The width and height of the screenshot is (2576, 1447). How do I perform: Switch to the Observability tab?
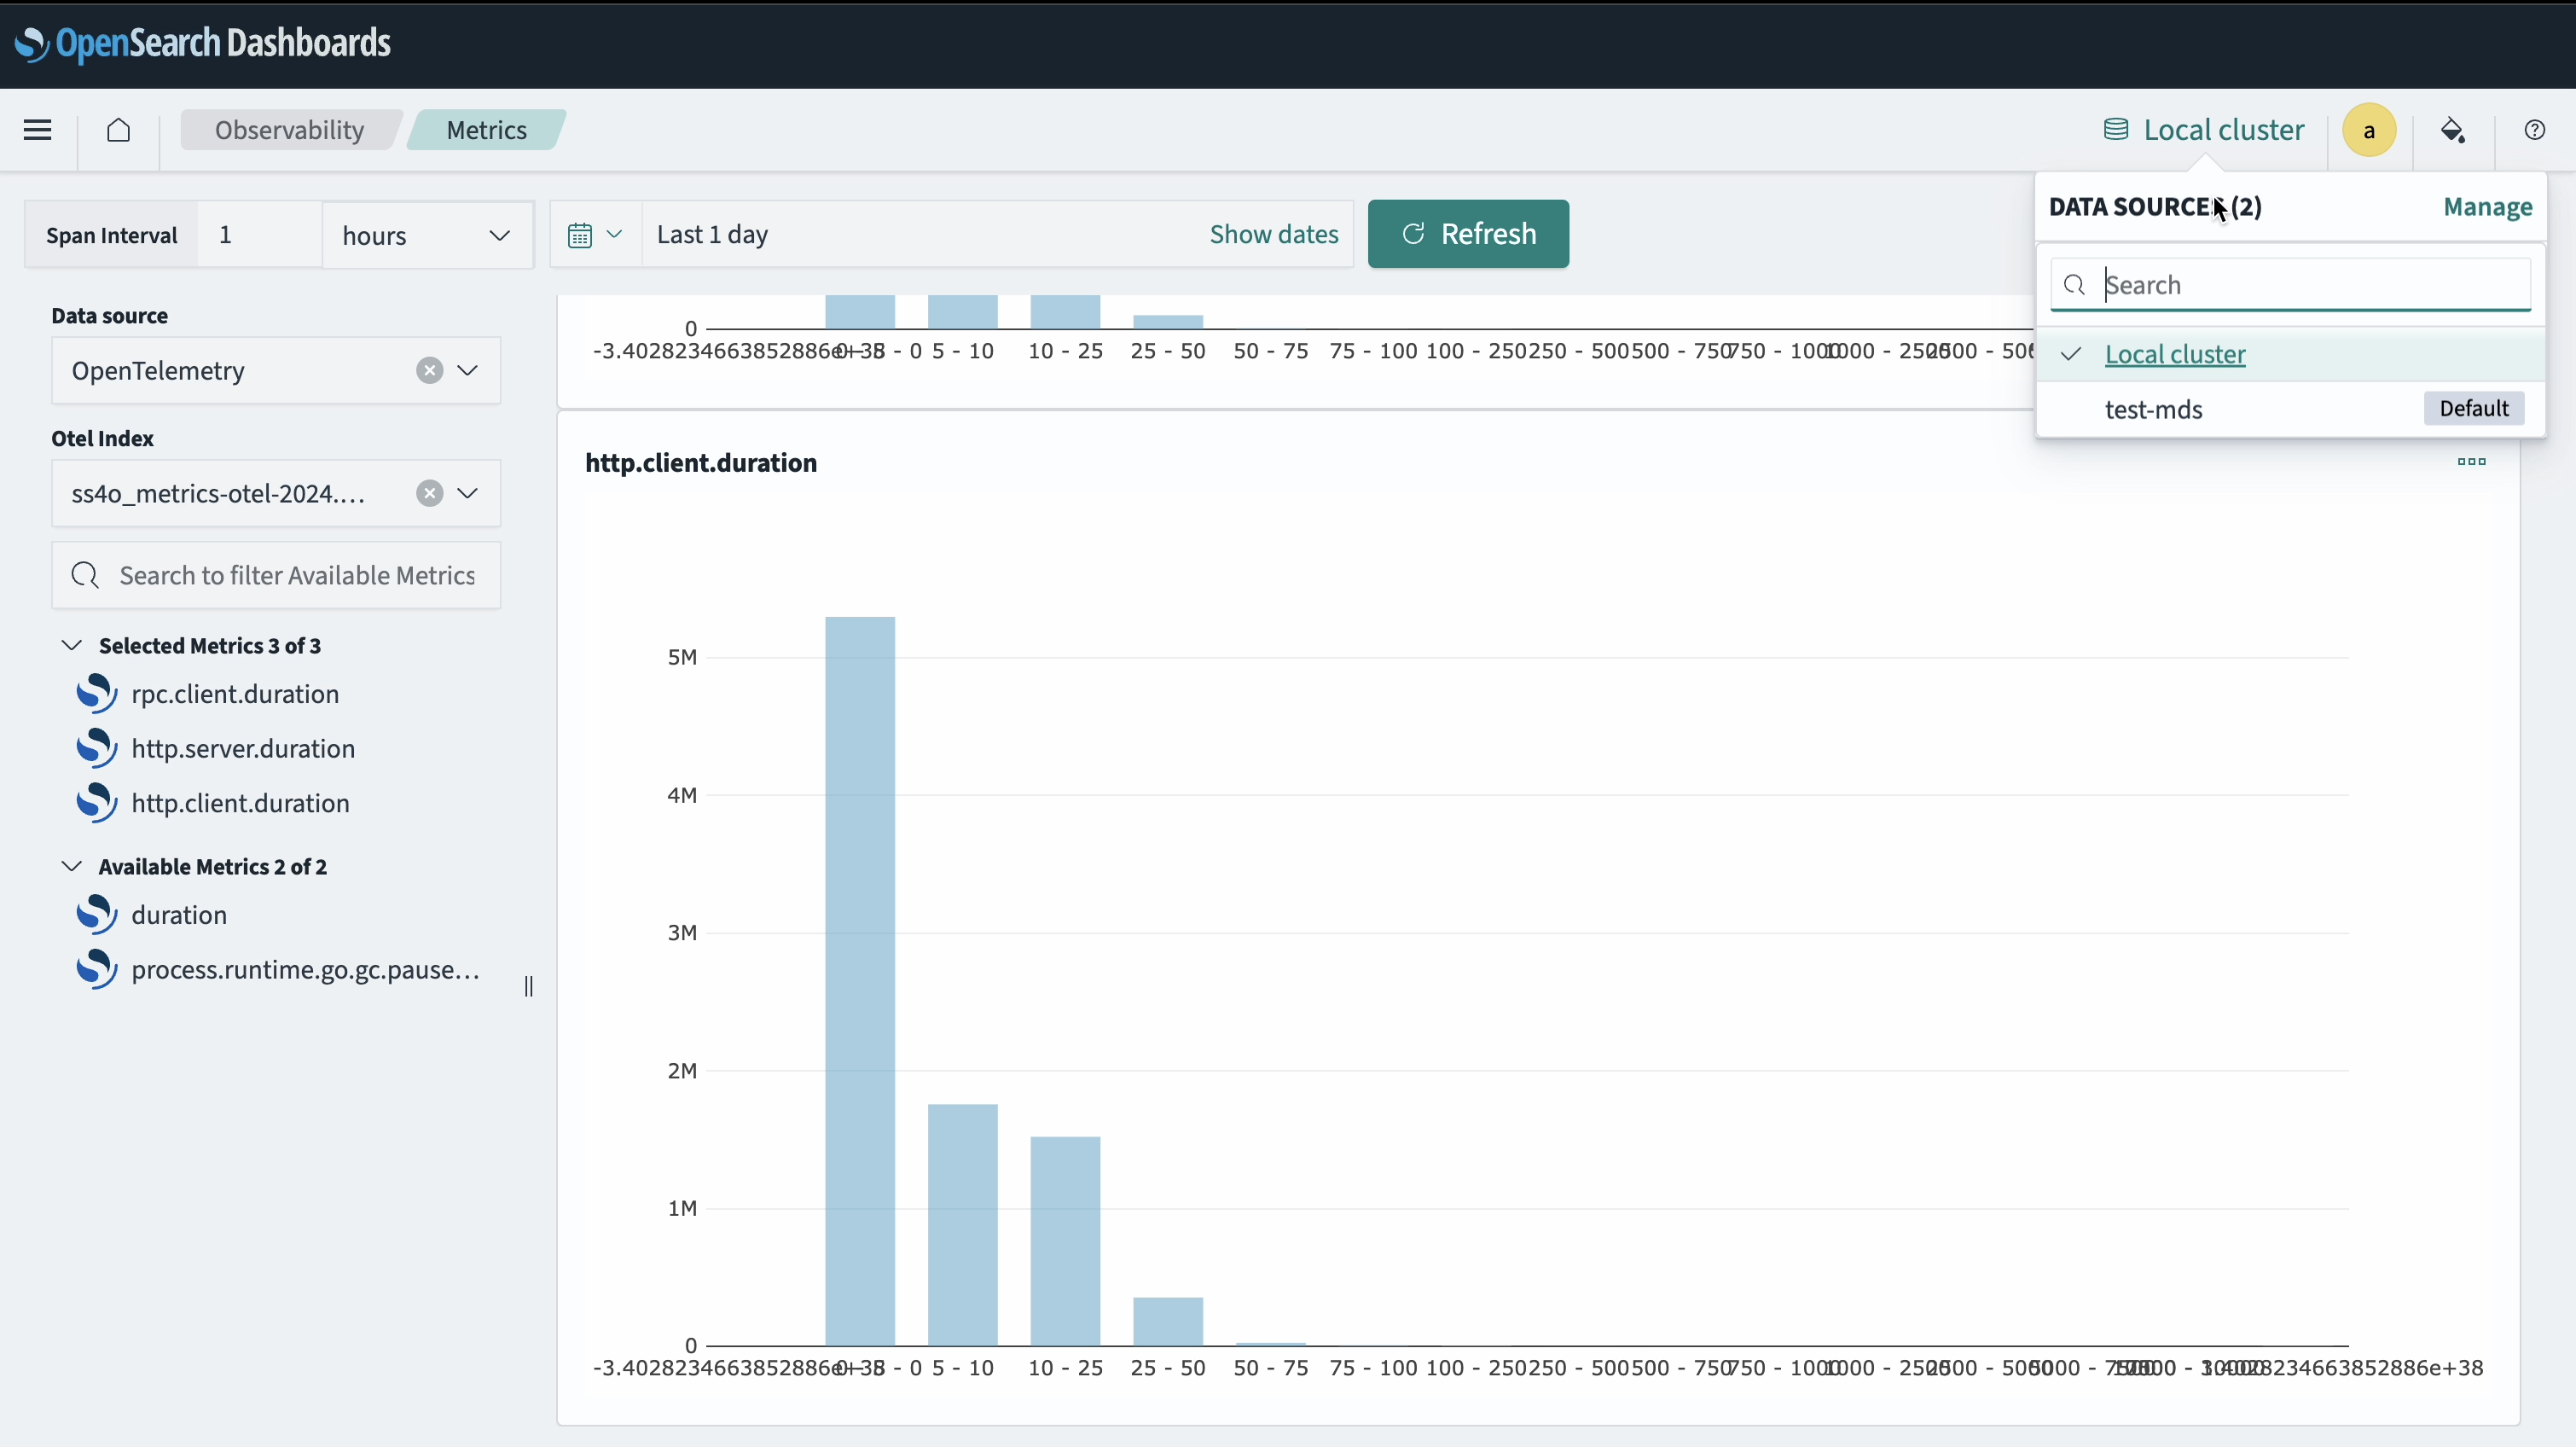pyautogui.click(x=289, y=129)
